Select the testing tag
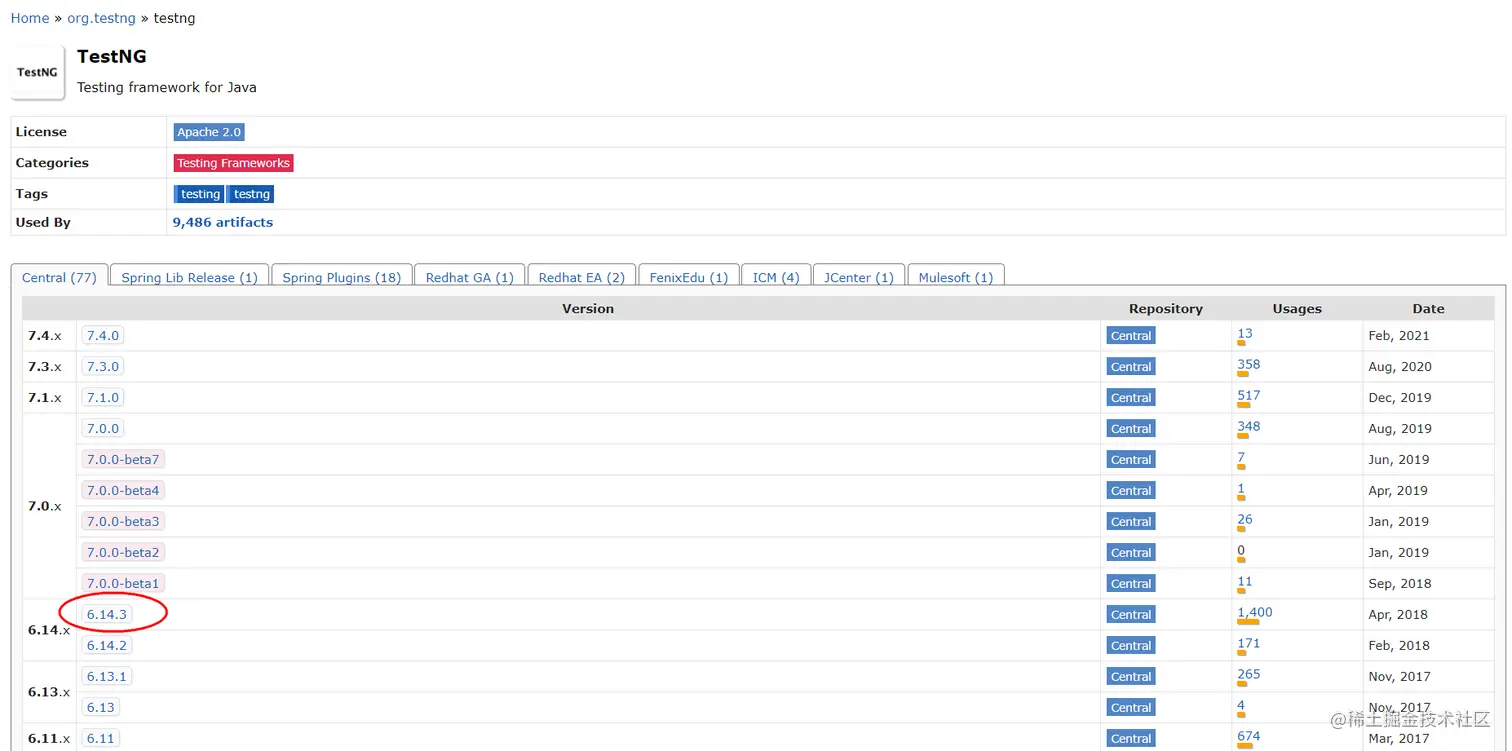Screen dimensions: 1512x751 tap(200, 194)
